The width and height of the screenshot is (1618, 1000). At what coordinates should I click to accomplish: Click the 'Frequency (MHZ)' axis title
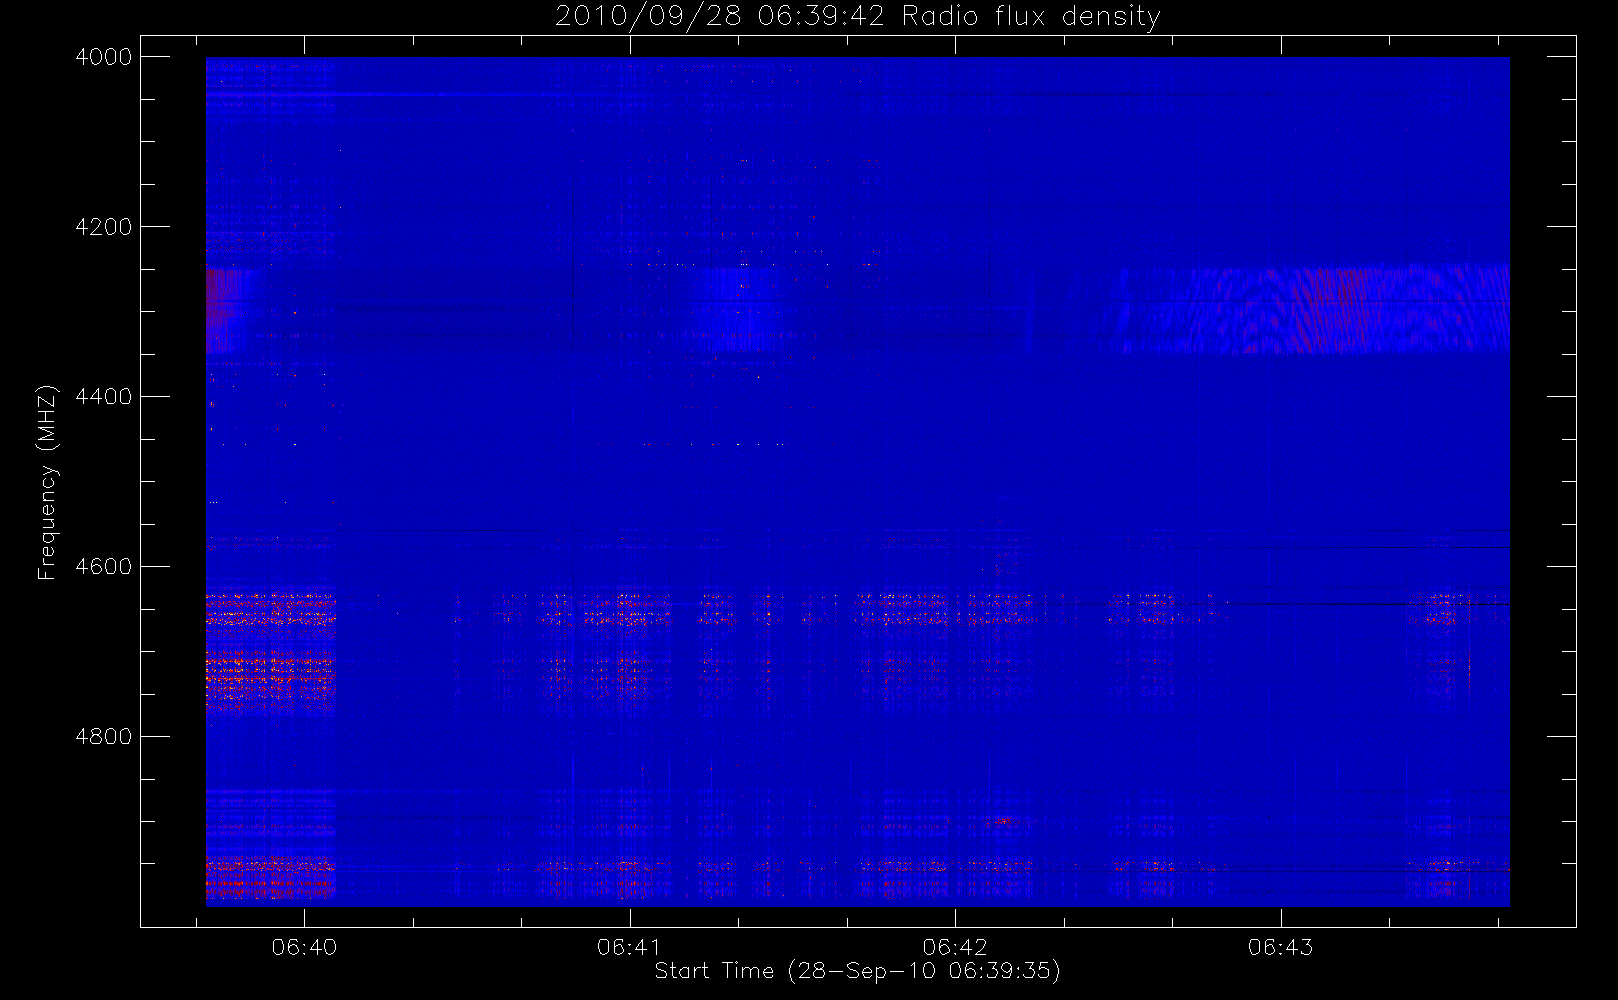(47, 482)
